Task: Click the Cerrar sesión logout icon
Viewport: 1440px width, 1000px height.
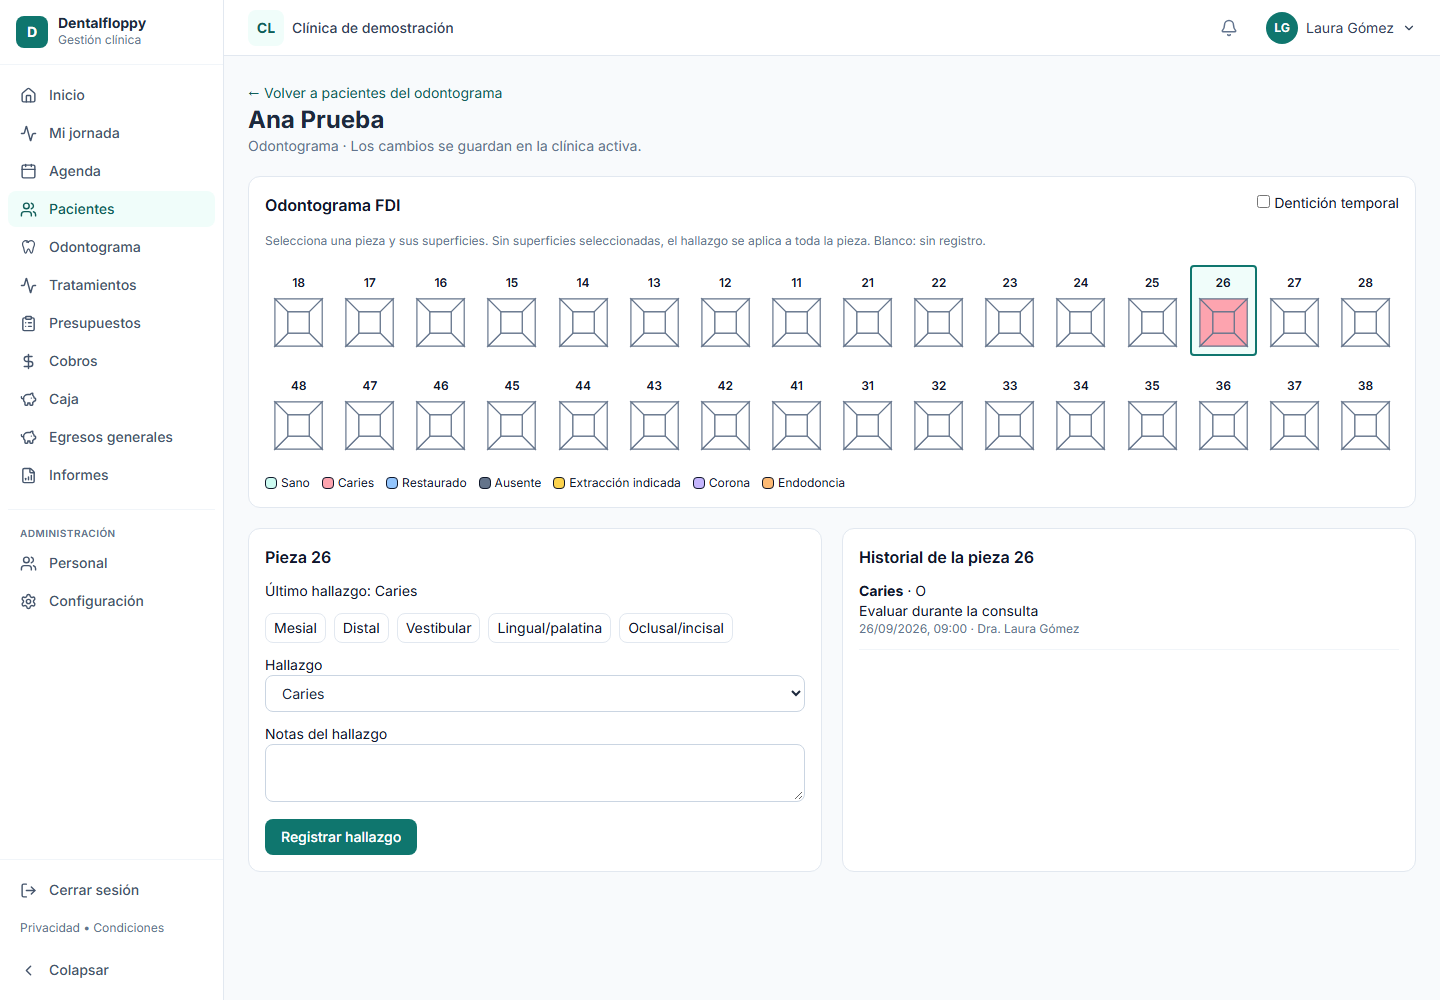Action: click(29, 890)
